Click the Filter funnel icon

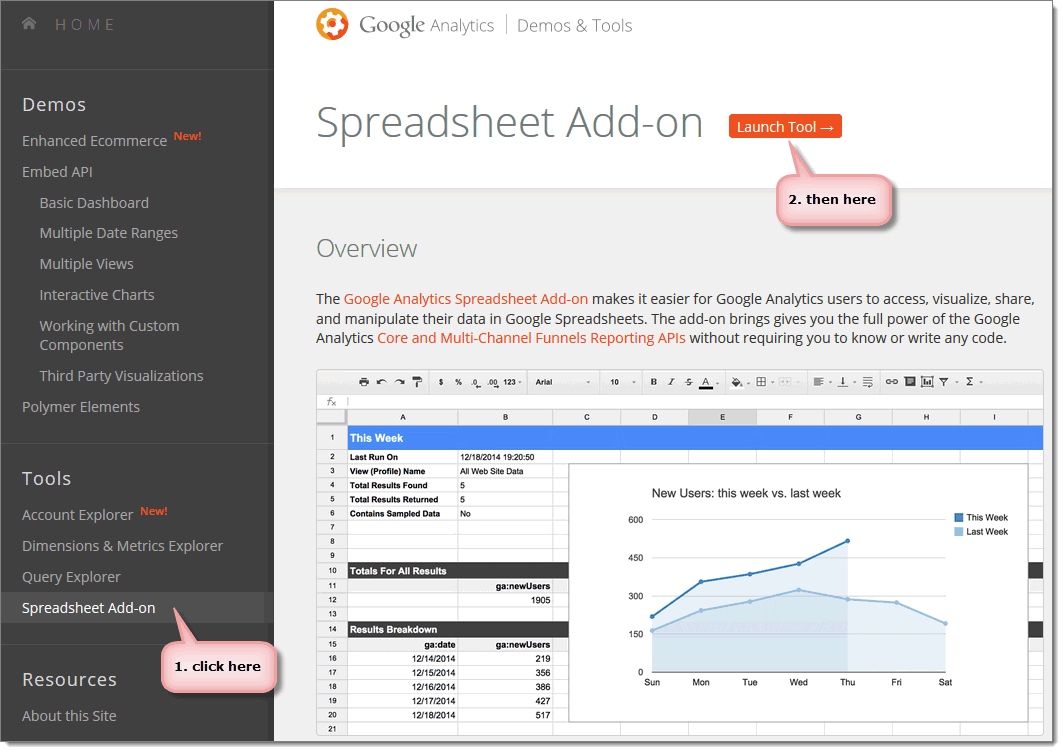pos(944,382)
